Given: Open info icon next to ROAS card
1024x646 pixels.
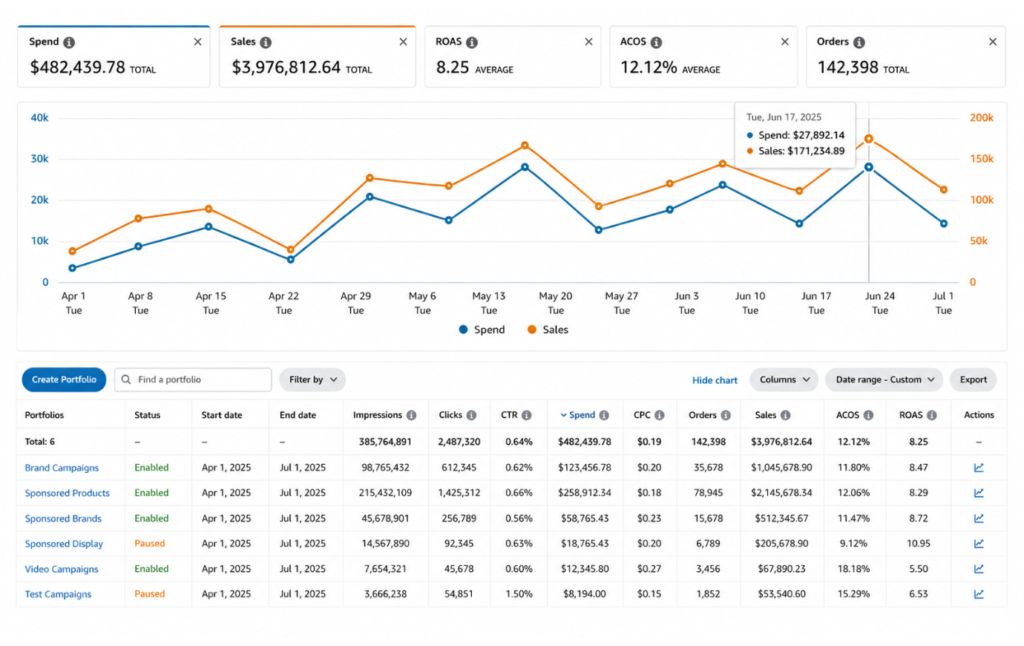Looking at the screenshot, I should coord(472,42).
